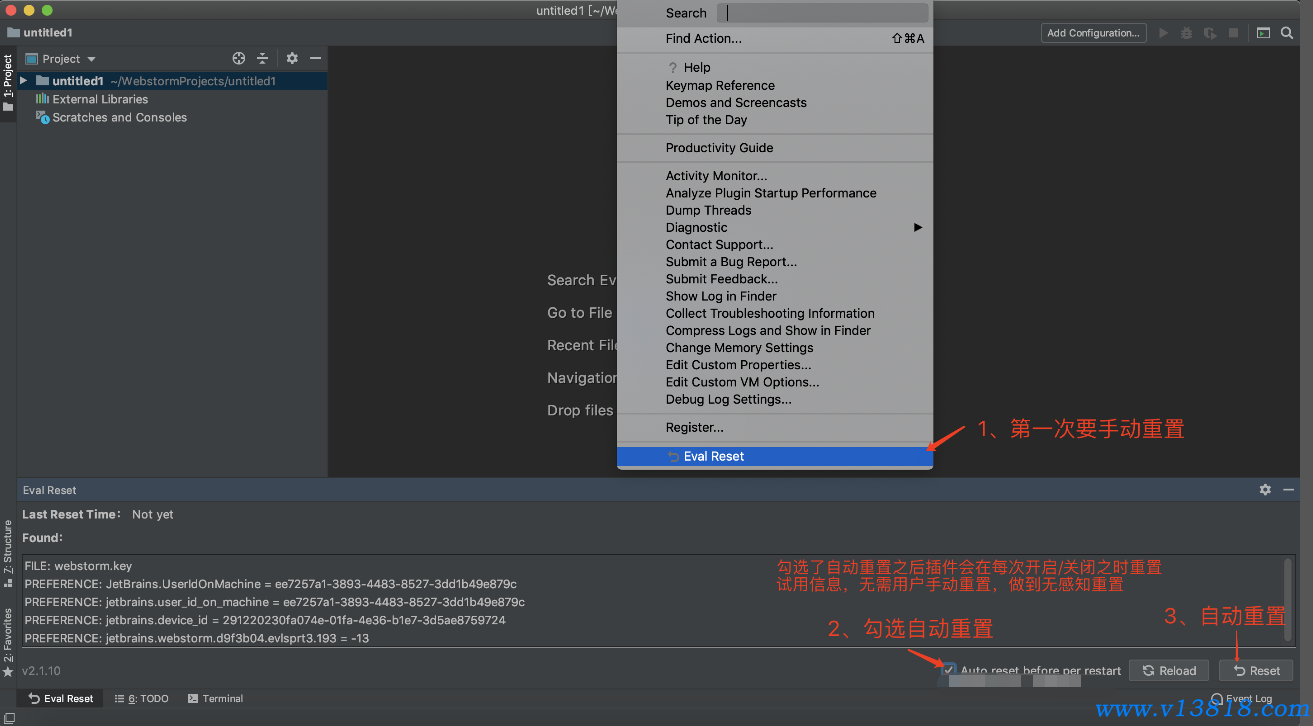Select Submit a Bug Report
The height and width of the screenshot is (726, 1313).
(775, 262)
